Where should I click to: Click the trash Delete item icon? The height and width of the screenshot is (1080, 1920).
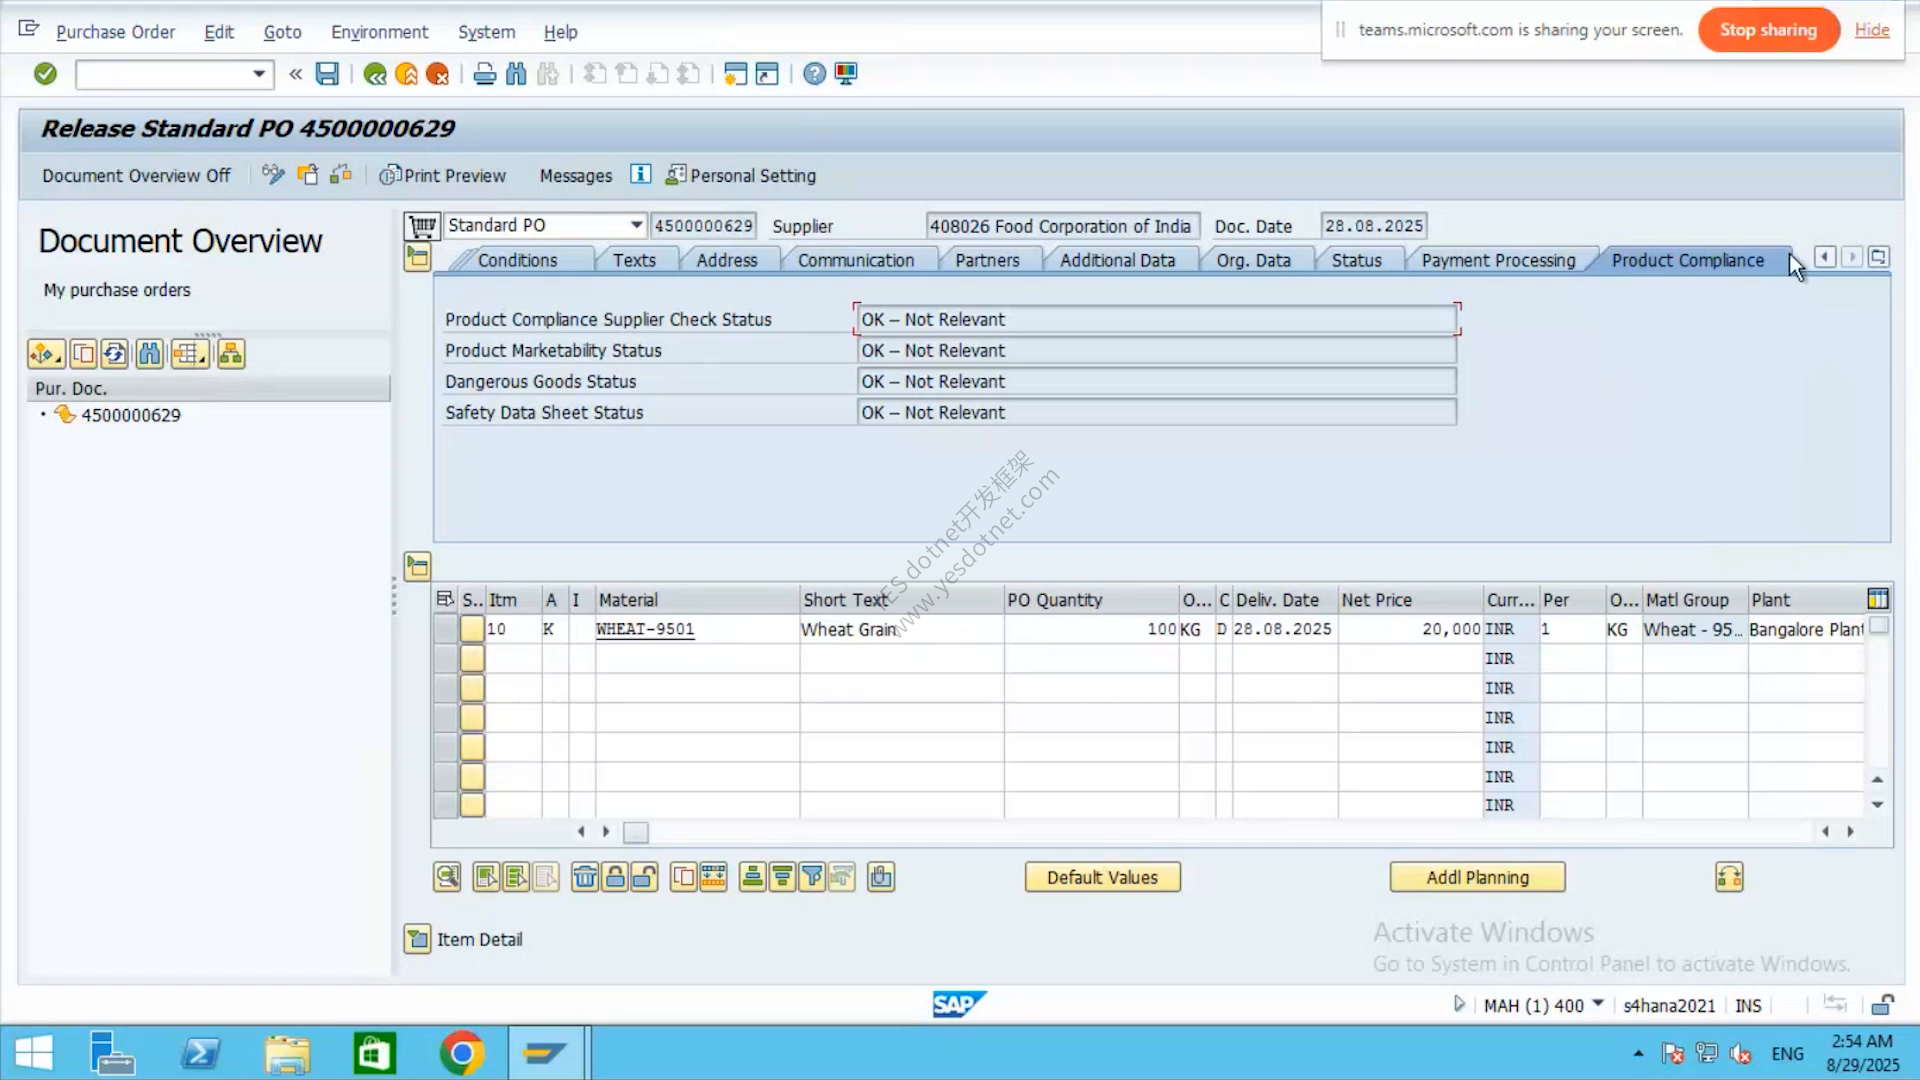[585, 877]
